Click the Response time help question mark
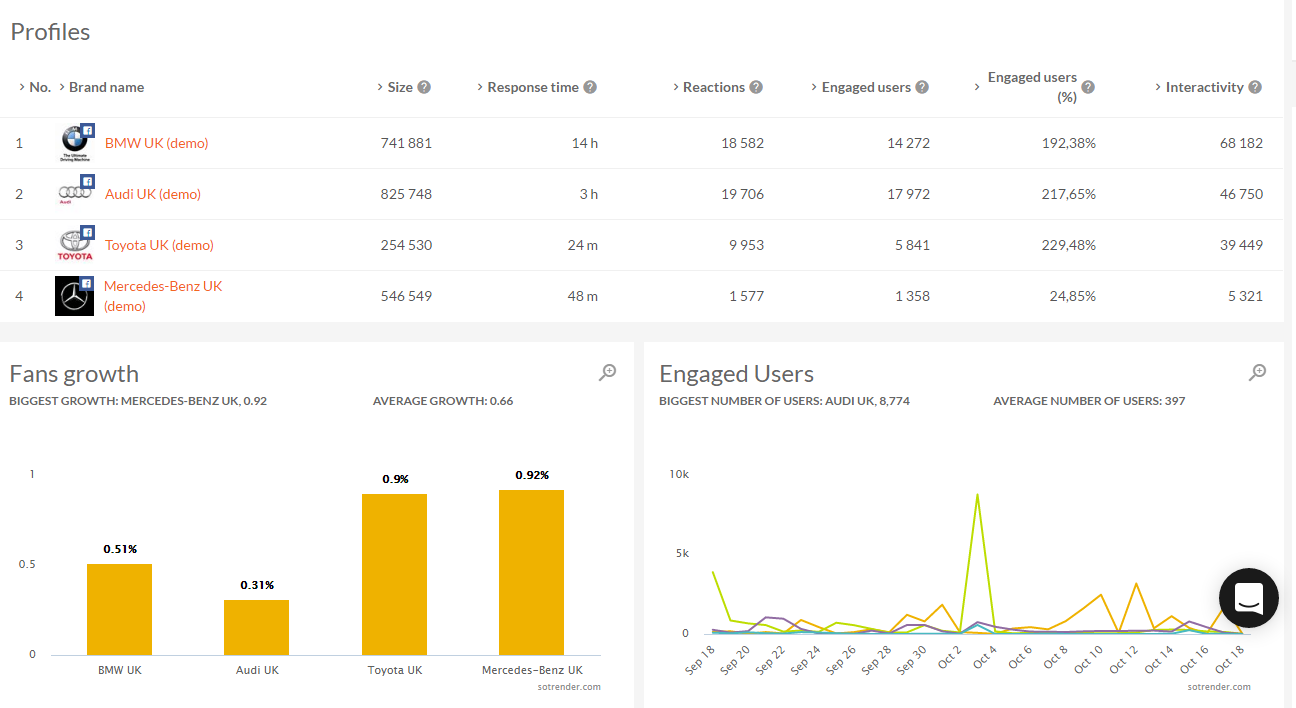Viewport: 1296px width, 708px height. pos(590,87)
